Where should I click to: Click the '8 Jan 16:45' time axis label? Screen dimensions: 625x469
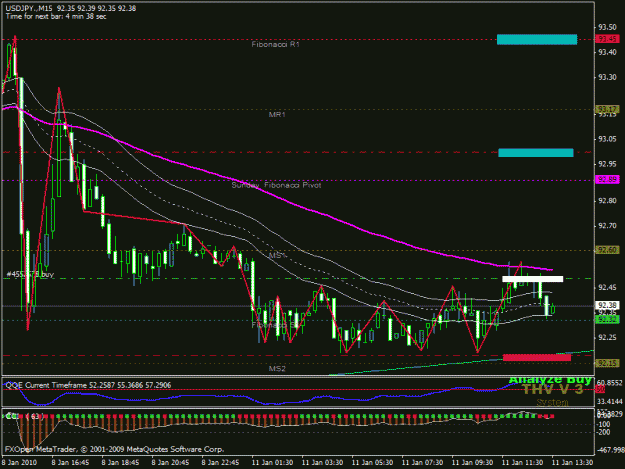point(70,462)
